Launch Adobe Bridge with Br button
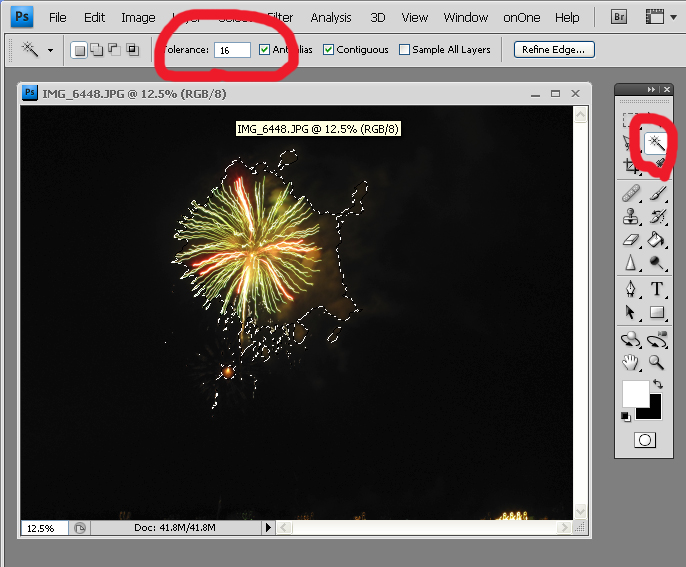Screen dimensions: 686x567 point(619,17)
